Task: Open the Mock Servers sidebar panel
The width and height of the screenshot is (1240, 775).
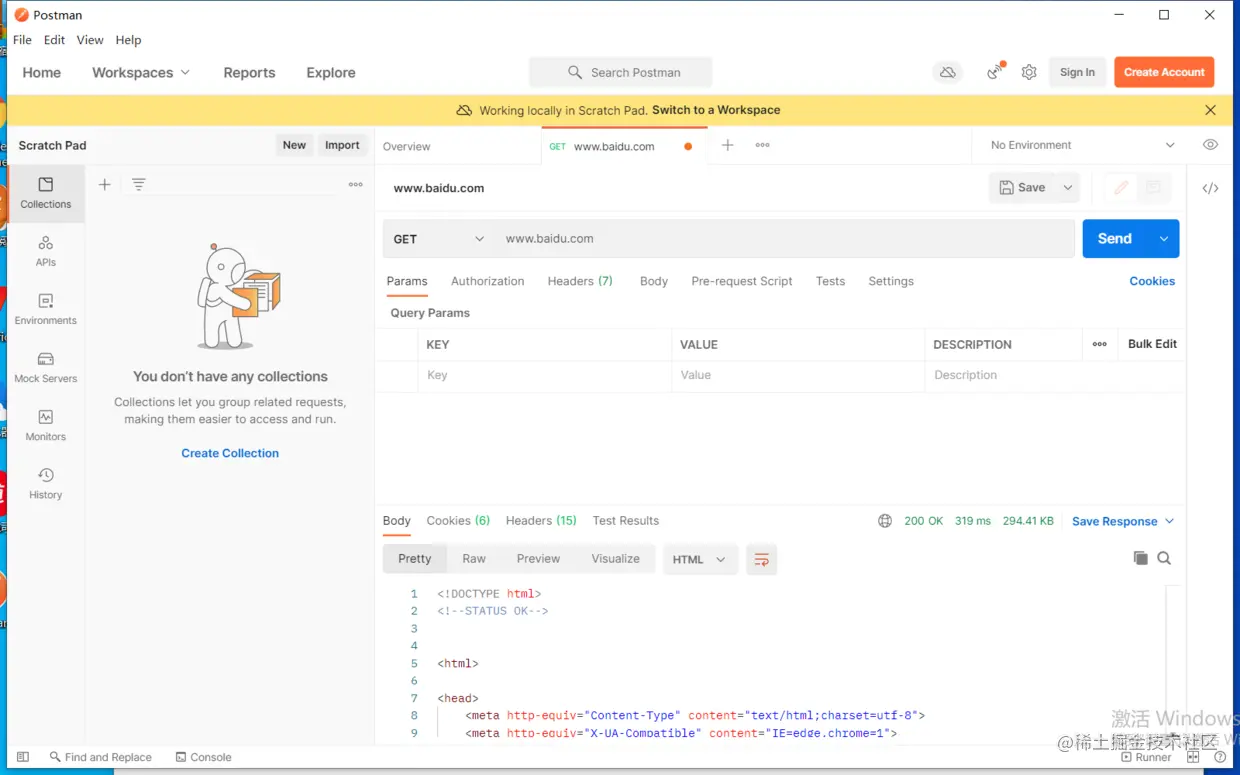Action: (x=46, y=367)
